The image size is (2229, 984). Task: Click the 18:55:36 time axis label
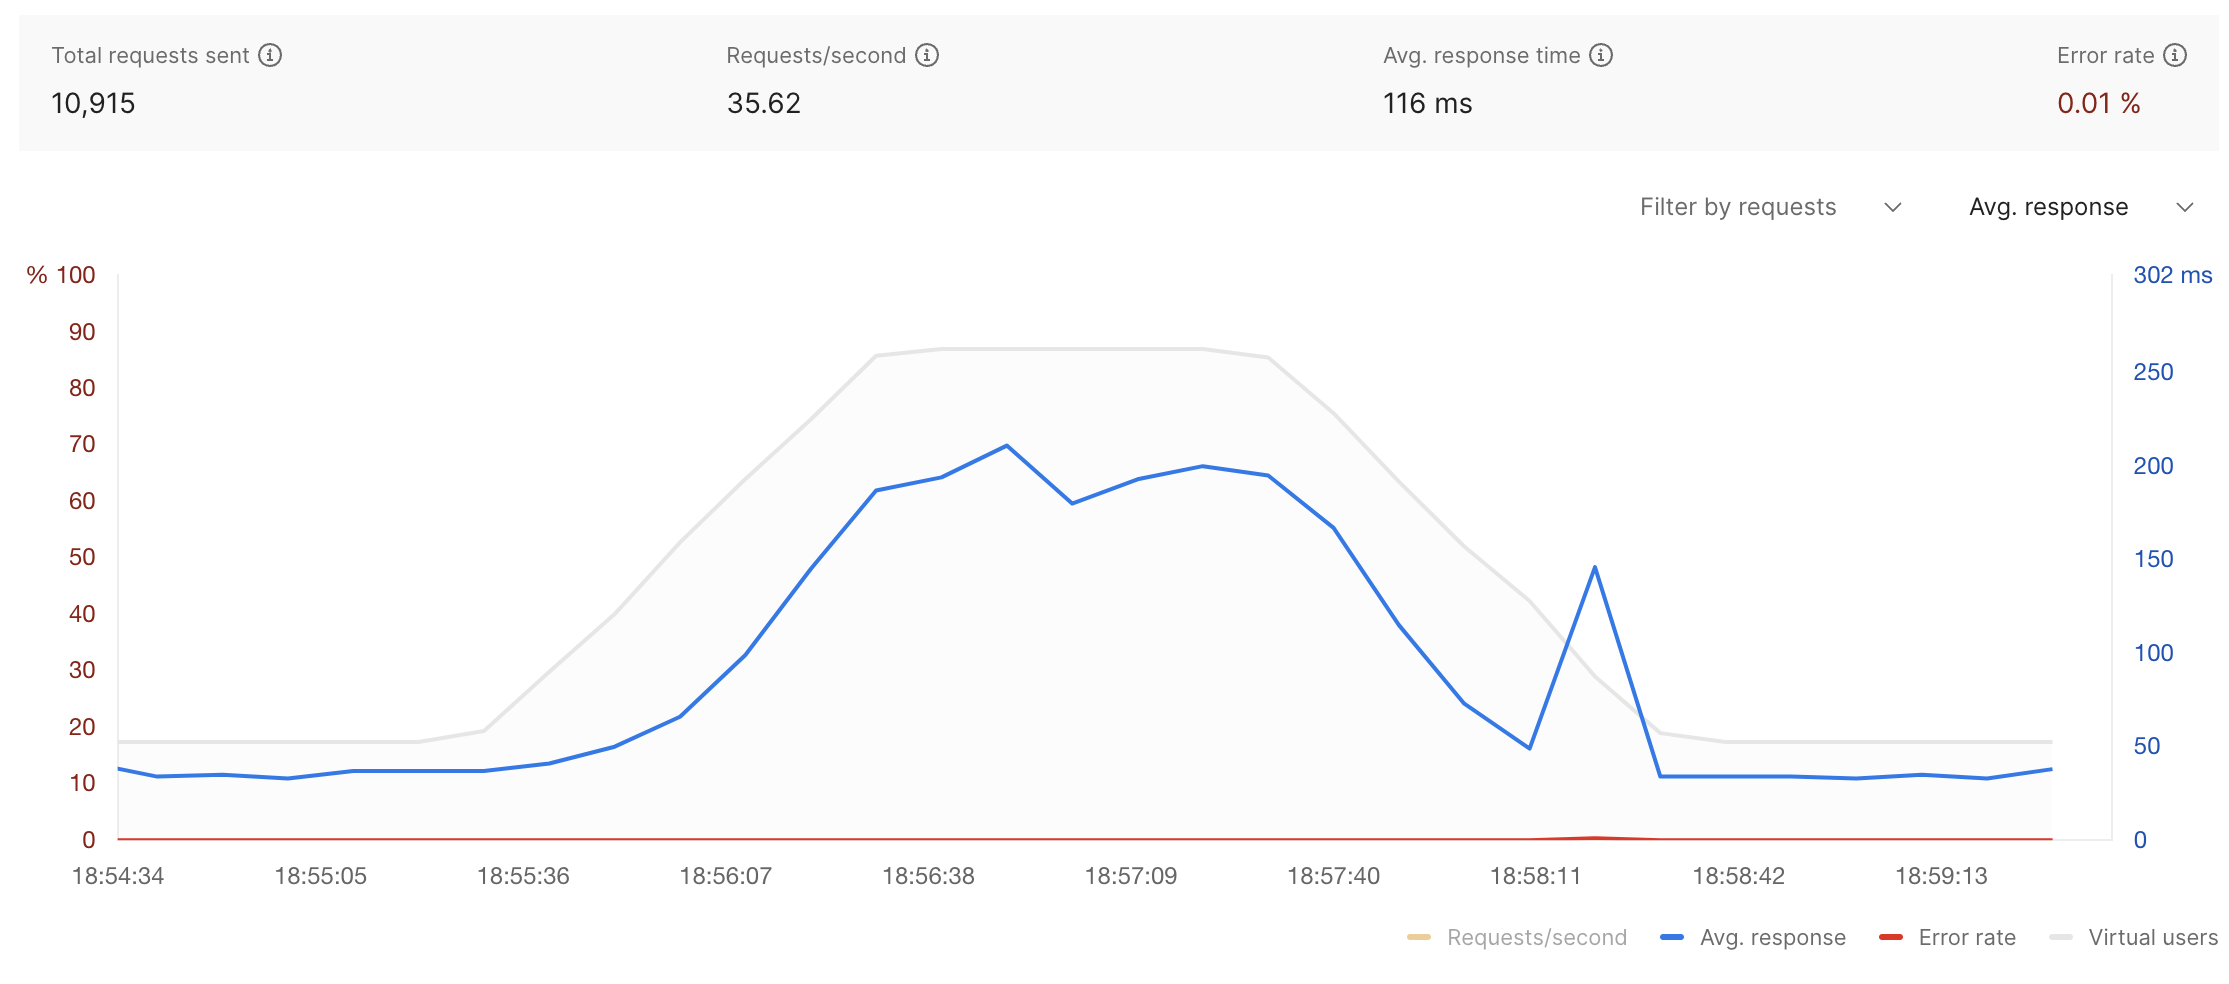click(x=523, y=876)
